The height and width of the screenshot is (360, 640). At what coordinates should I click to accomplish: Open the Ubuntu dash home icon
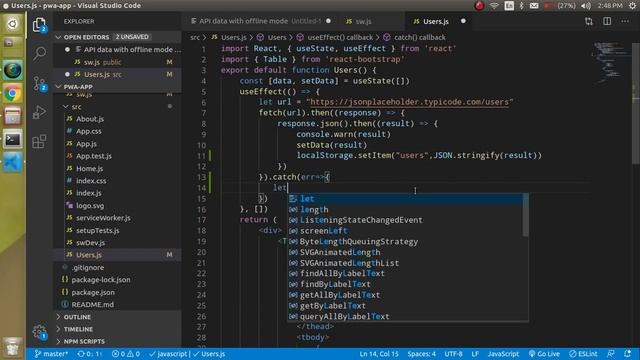point(13,24)
